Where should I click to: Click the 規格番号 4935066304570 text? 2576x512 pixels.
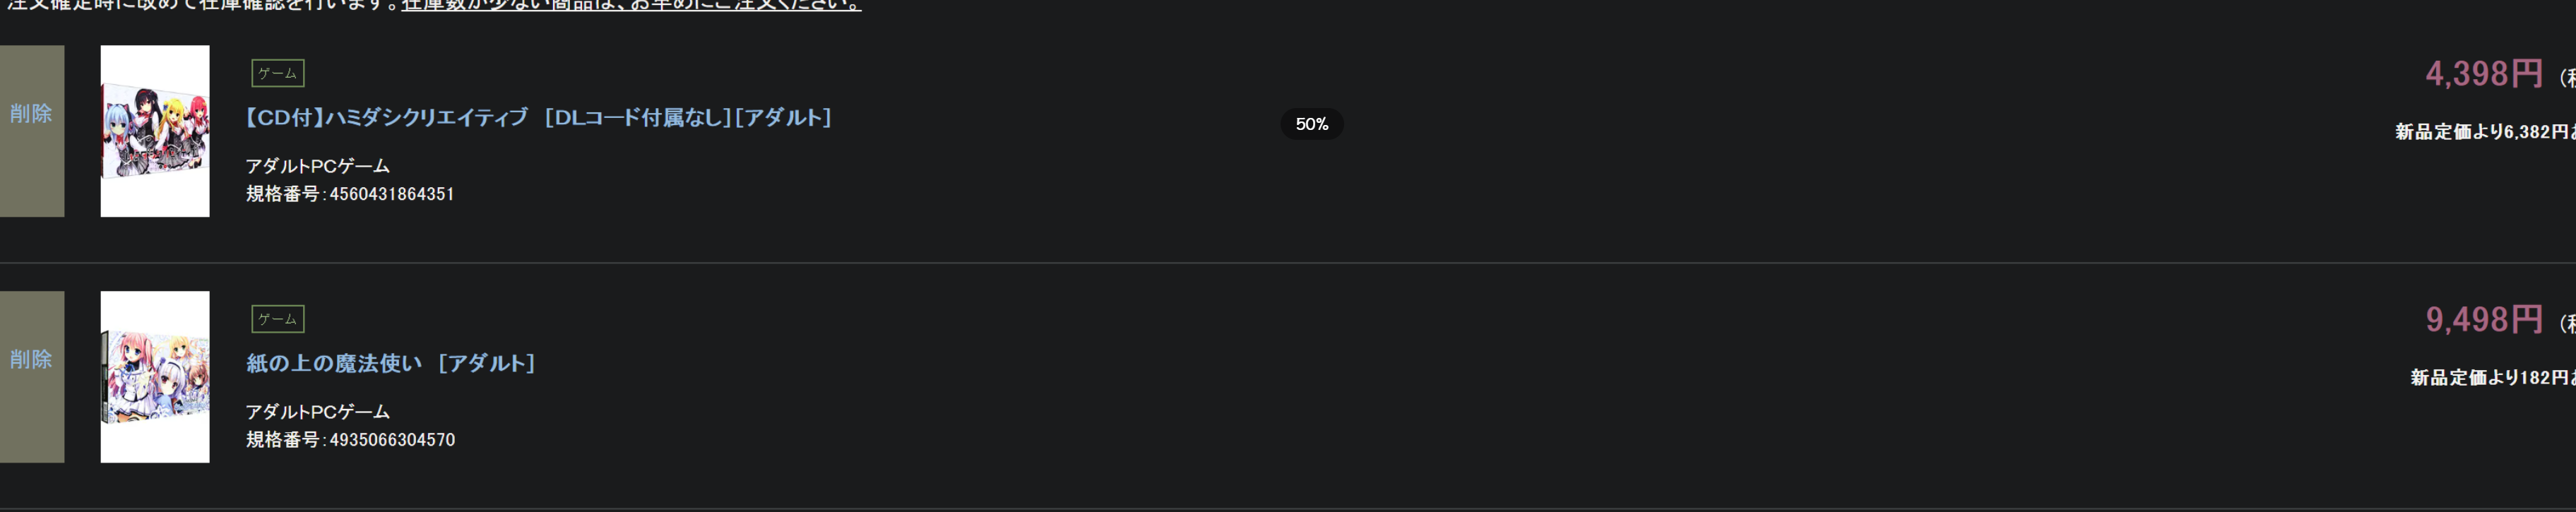[x=350, y=440]
